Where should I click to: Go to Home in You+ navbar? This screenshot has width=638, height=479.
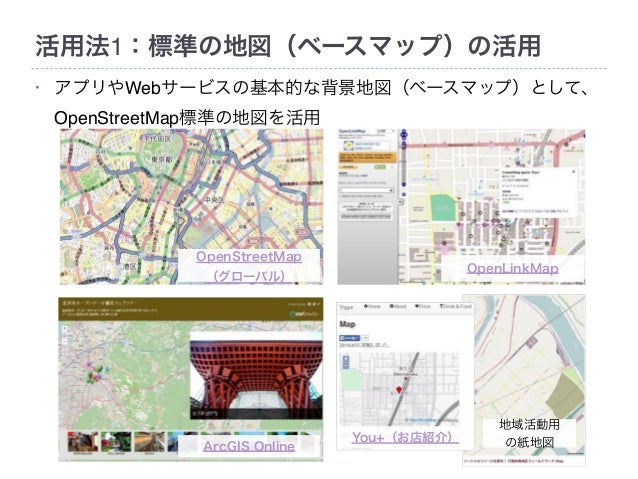[x=372, y=306]
